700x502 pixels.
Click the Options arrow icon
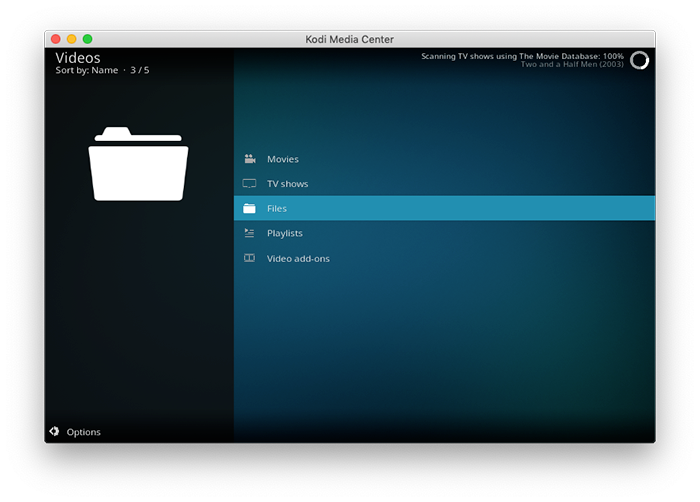click(55, 432)
